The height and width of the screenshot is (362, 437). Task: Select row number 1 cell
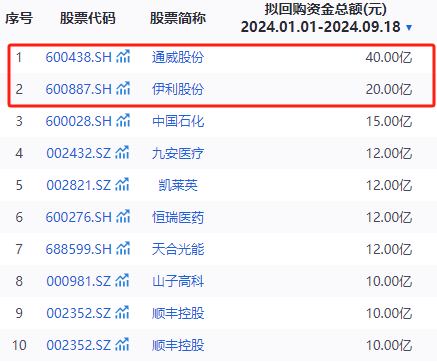(x=19, y=57)
